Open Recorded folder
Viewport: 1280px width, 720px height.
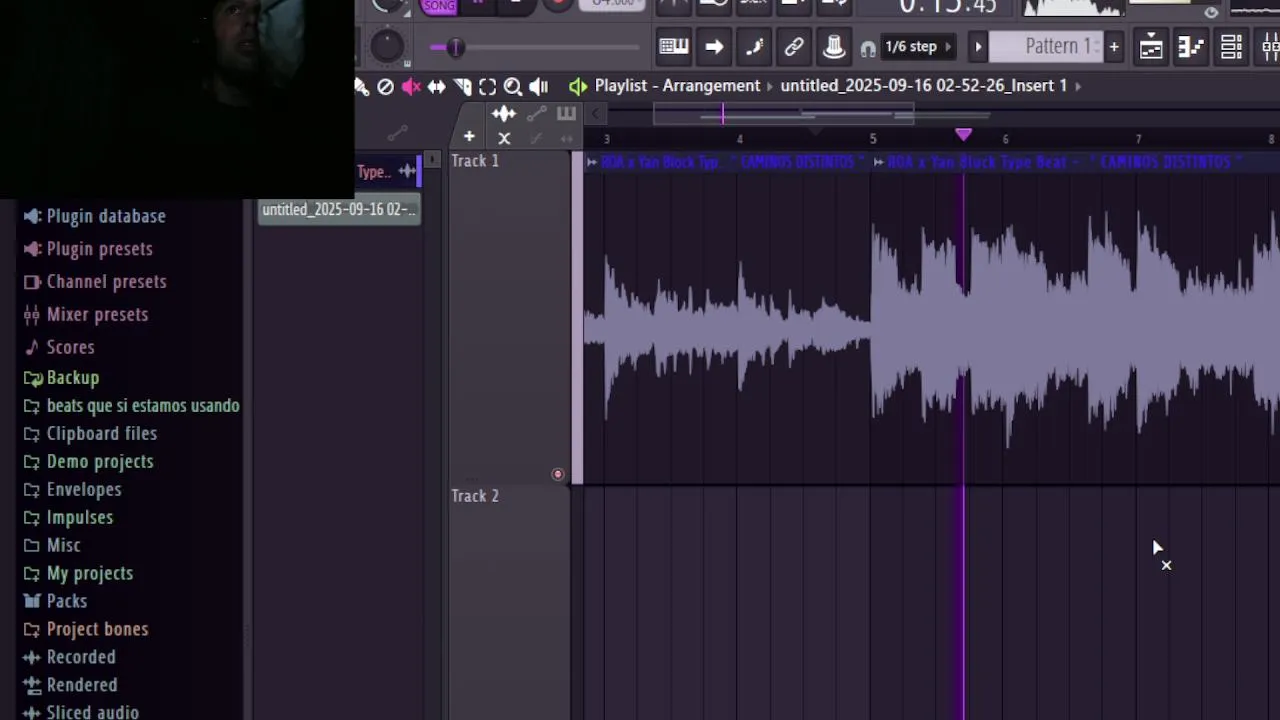[81, 658]
